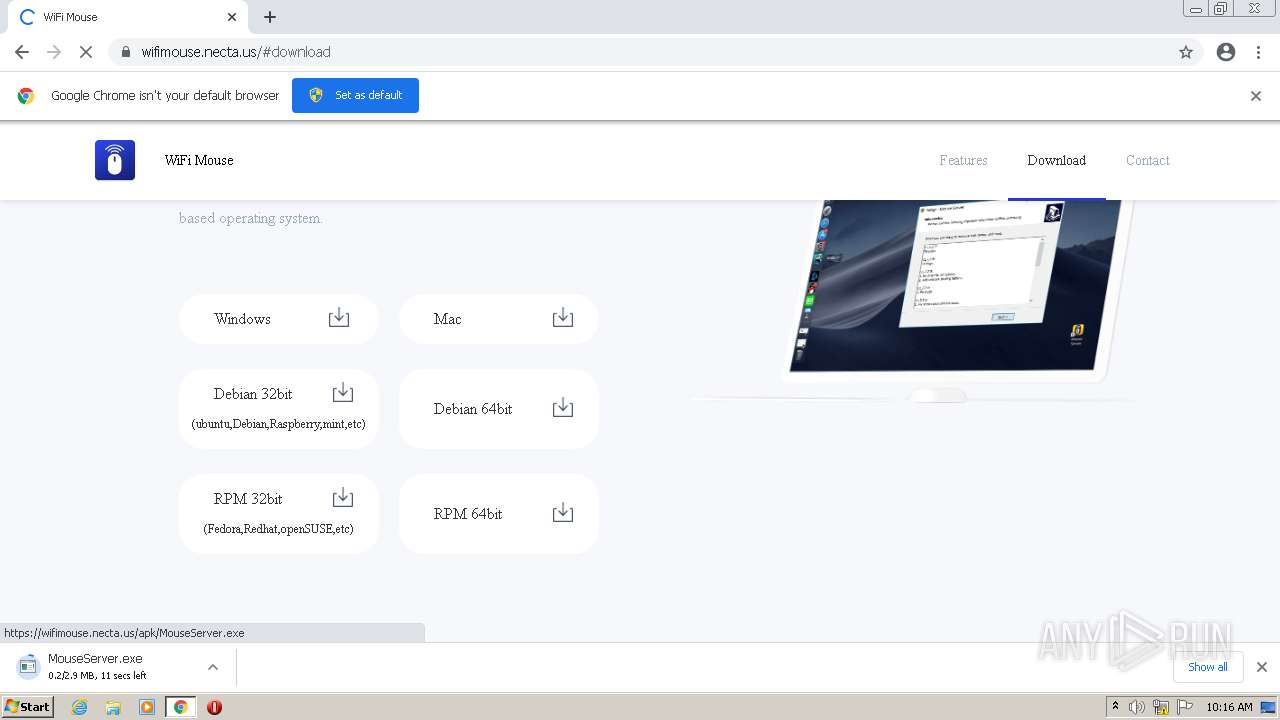This screenshot has height=720, width=1280.
Task: Click the network tray icon
Action: (1161, 707)
